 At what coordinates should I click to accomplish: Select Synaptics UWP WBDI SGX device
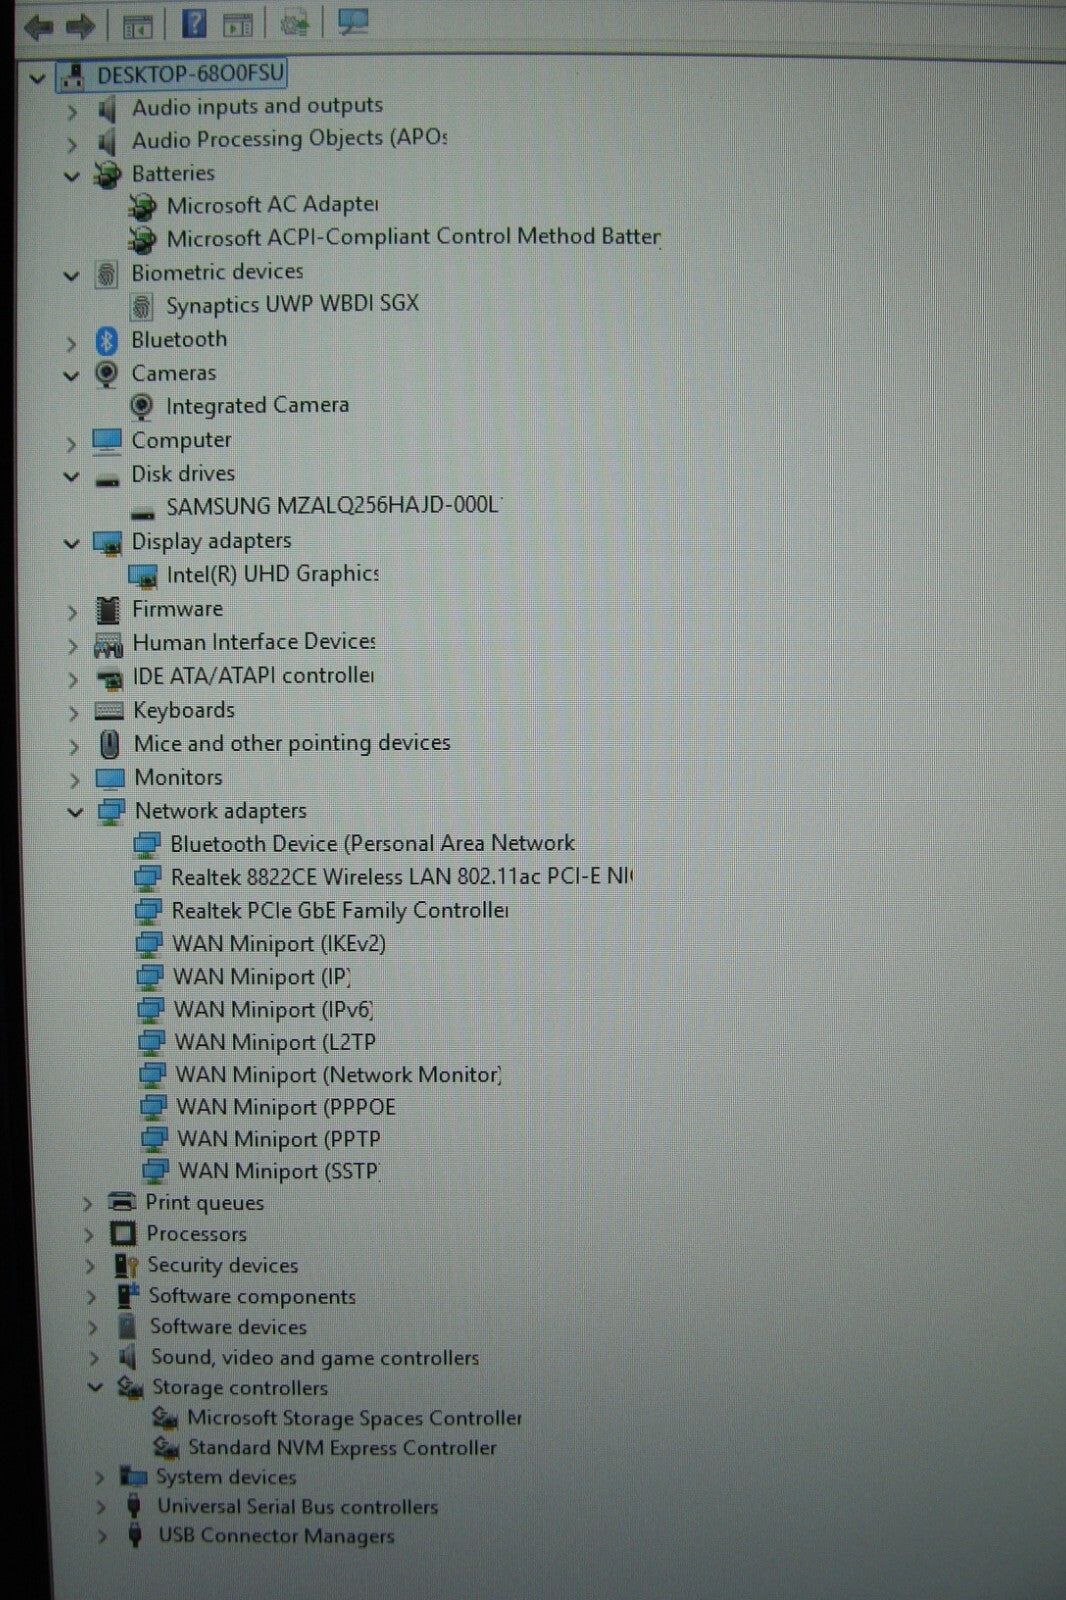tap(292, 304)
